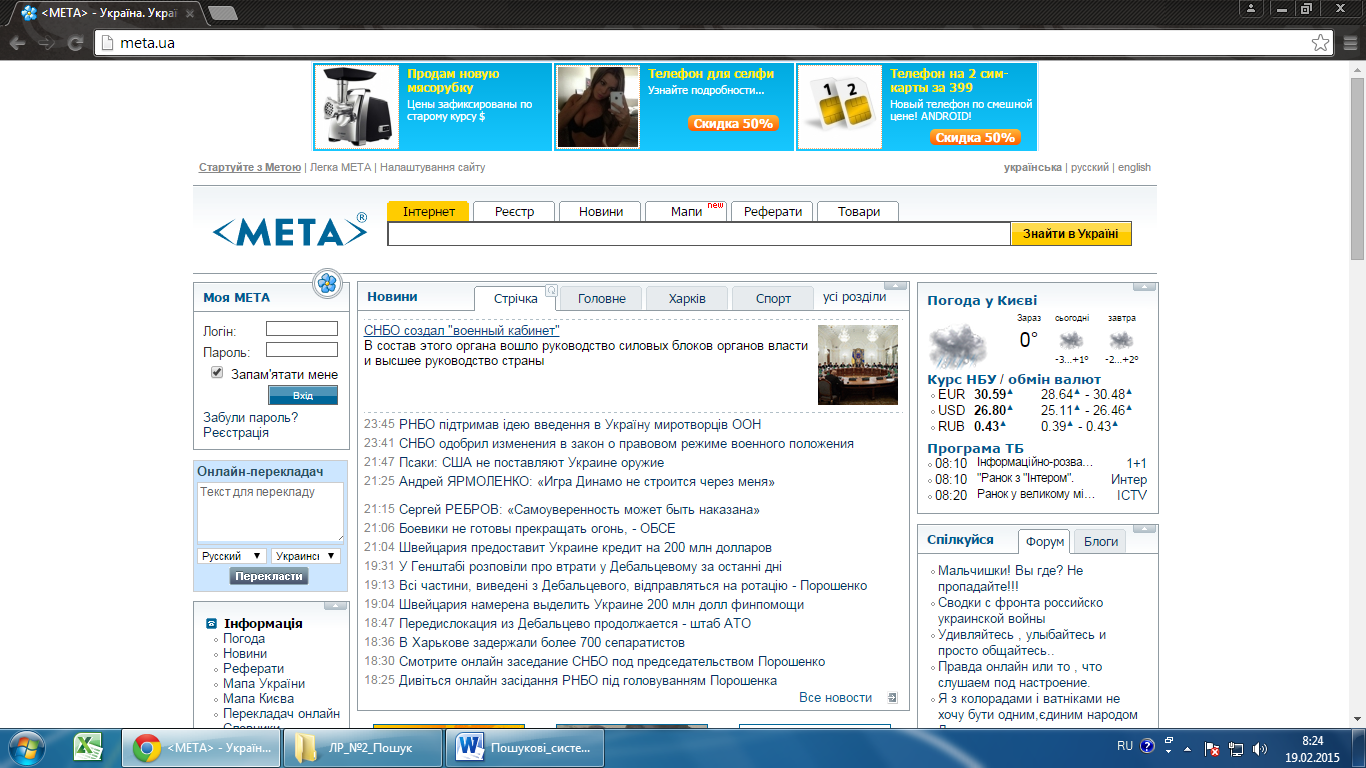1366x768 pixels.
Task: Click the network icon in system tray
Action: (x=1236, y=747)
